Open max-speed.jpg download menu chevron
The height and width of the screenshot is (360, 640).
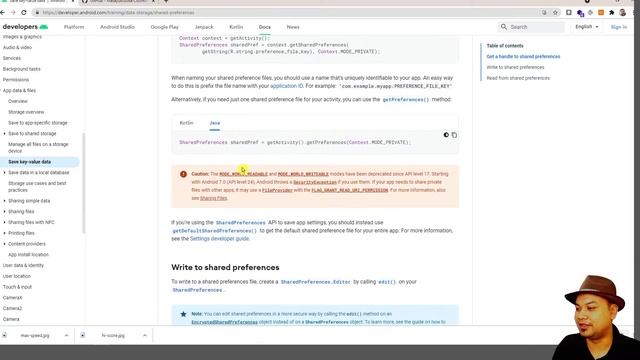pyautogui.click(x=66, y=336)
